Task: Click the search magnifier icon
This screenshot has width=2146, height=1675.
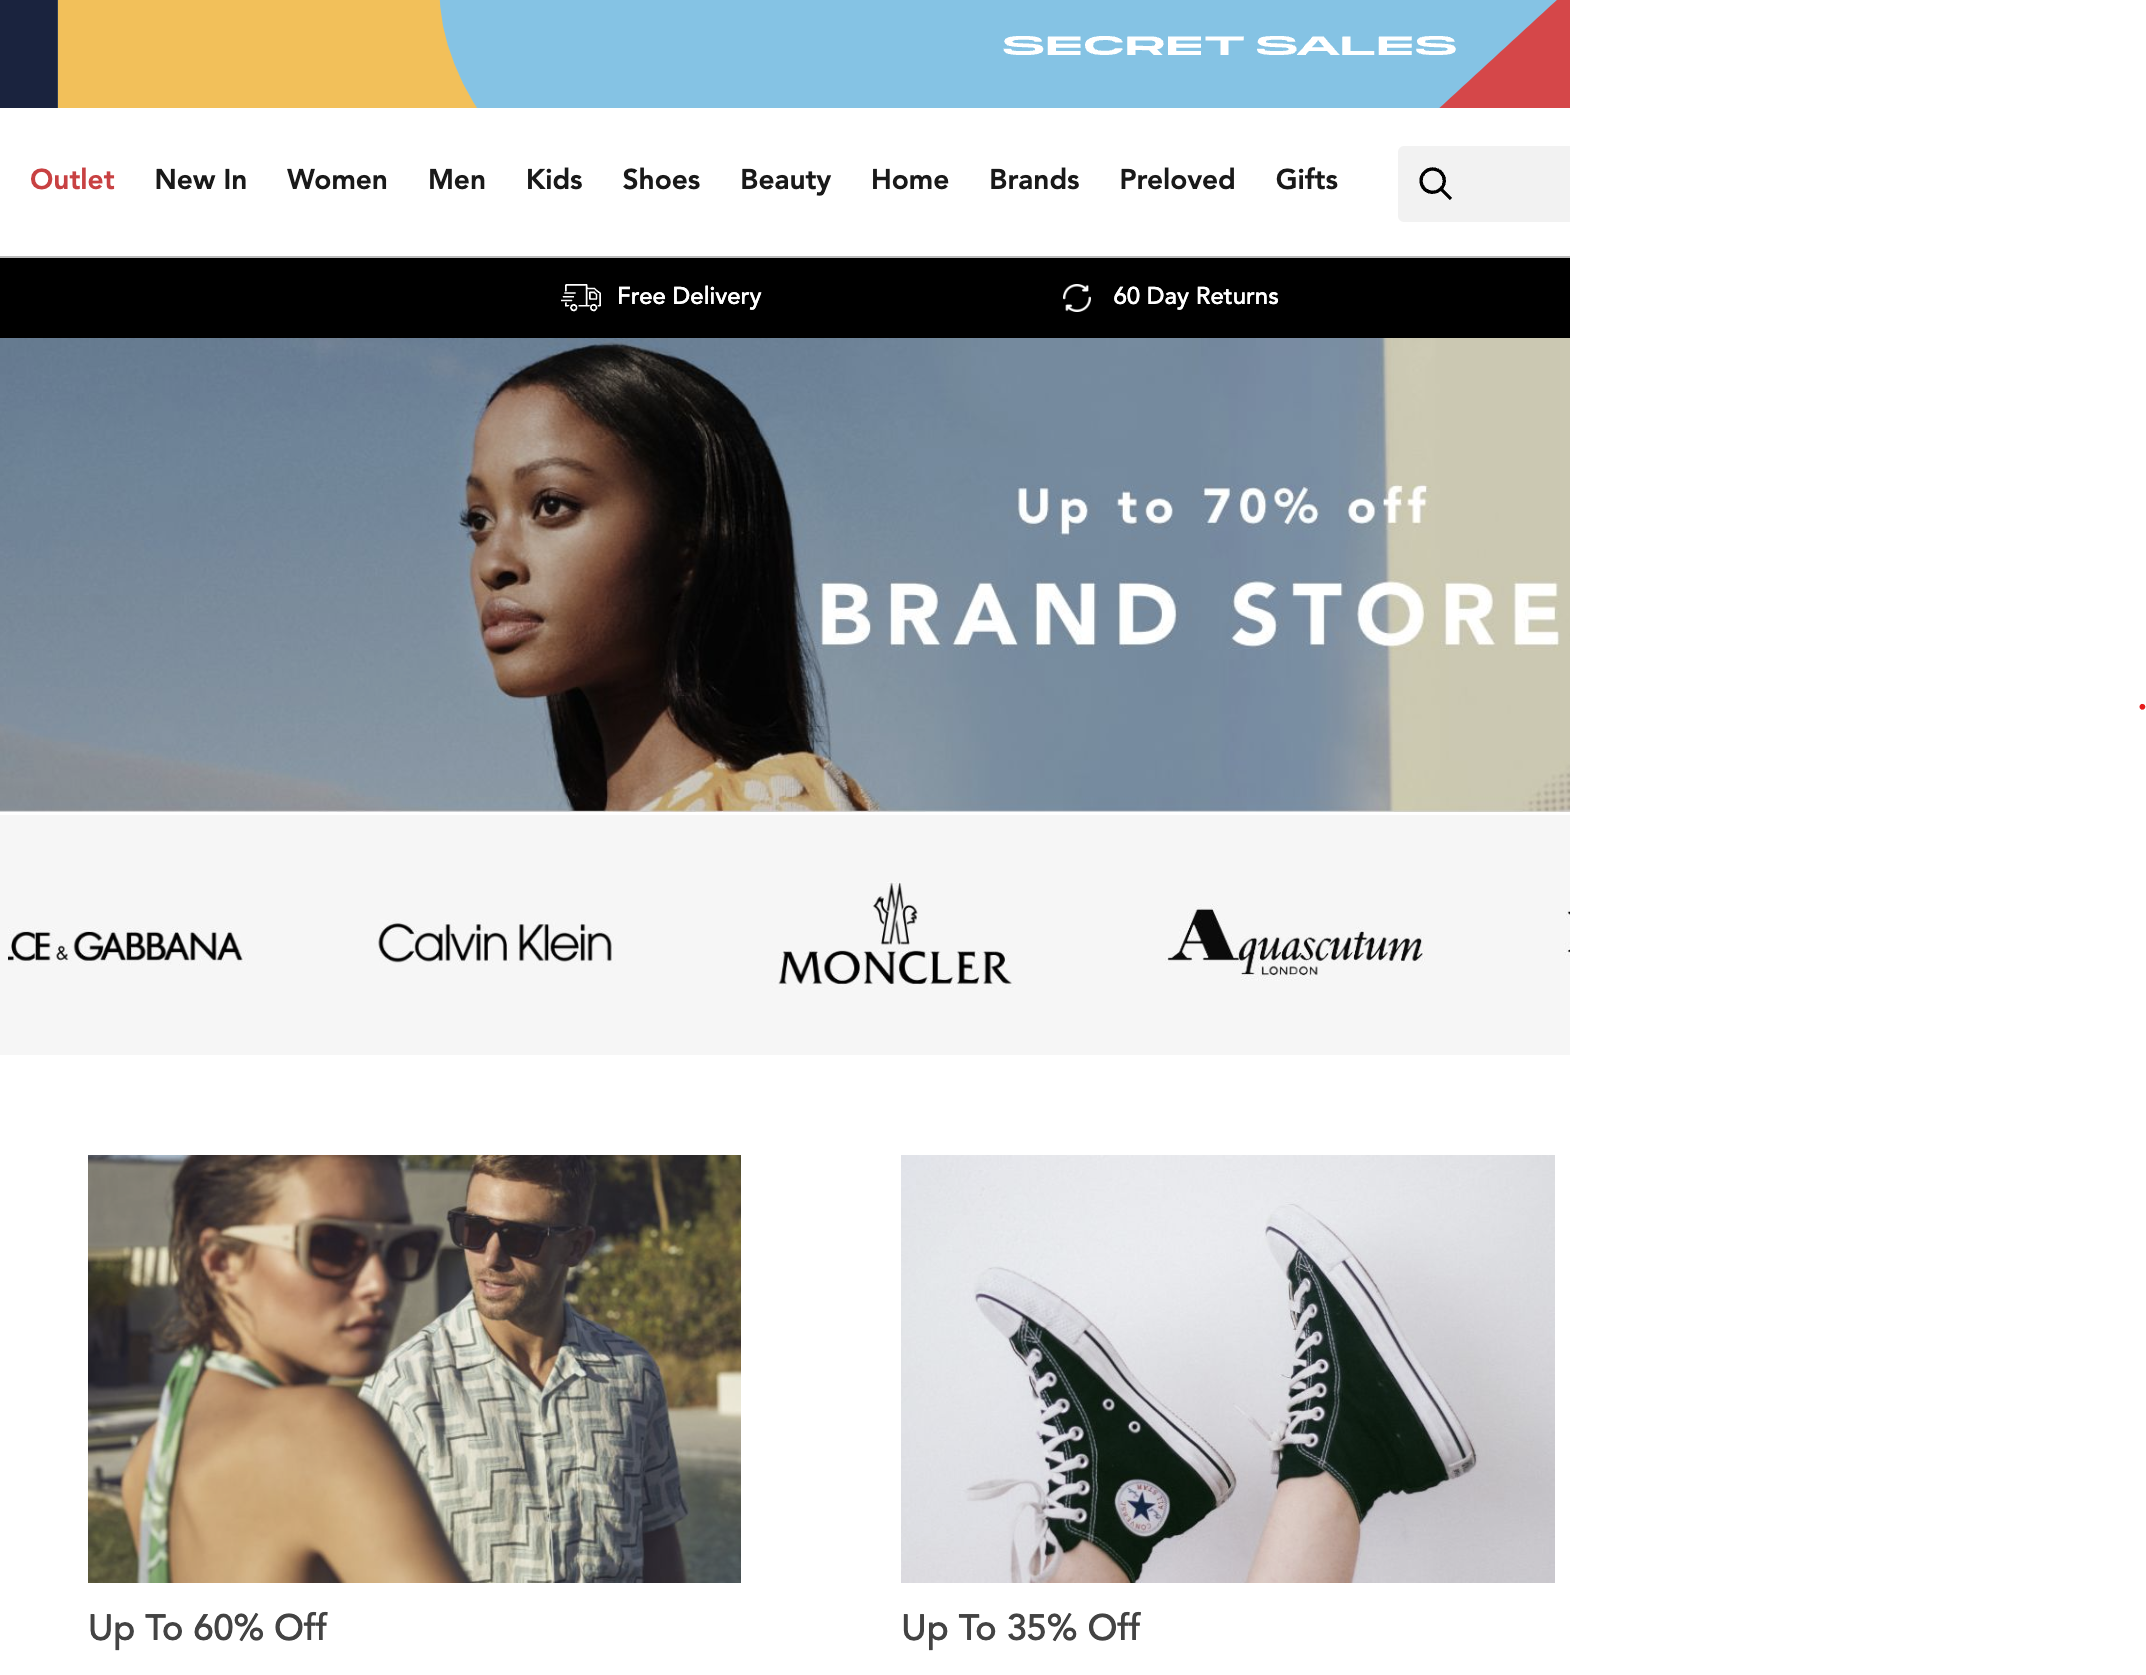Action: pyautogui.click(x=1435, y=183)
